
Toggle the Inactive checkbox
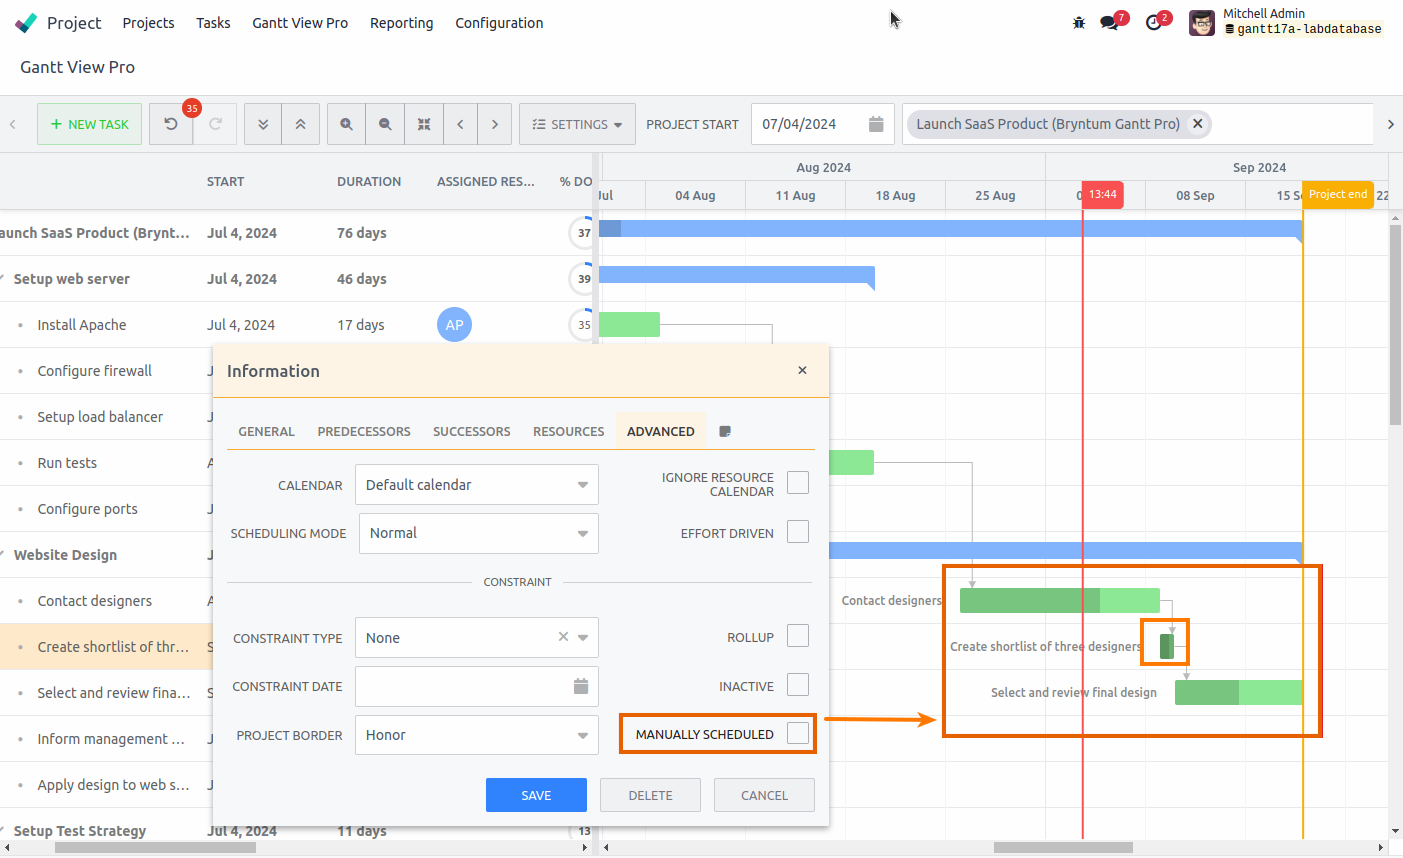(x=797, y=684)
